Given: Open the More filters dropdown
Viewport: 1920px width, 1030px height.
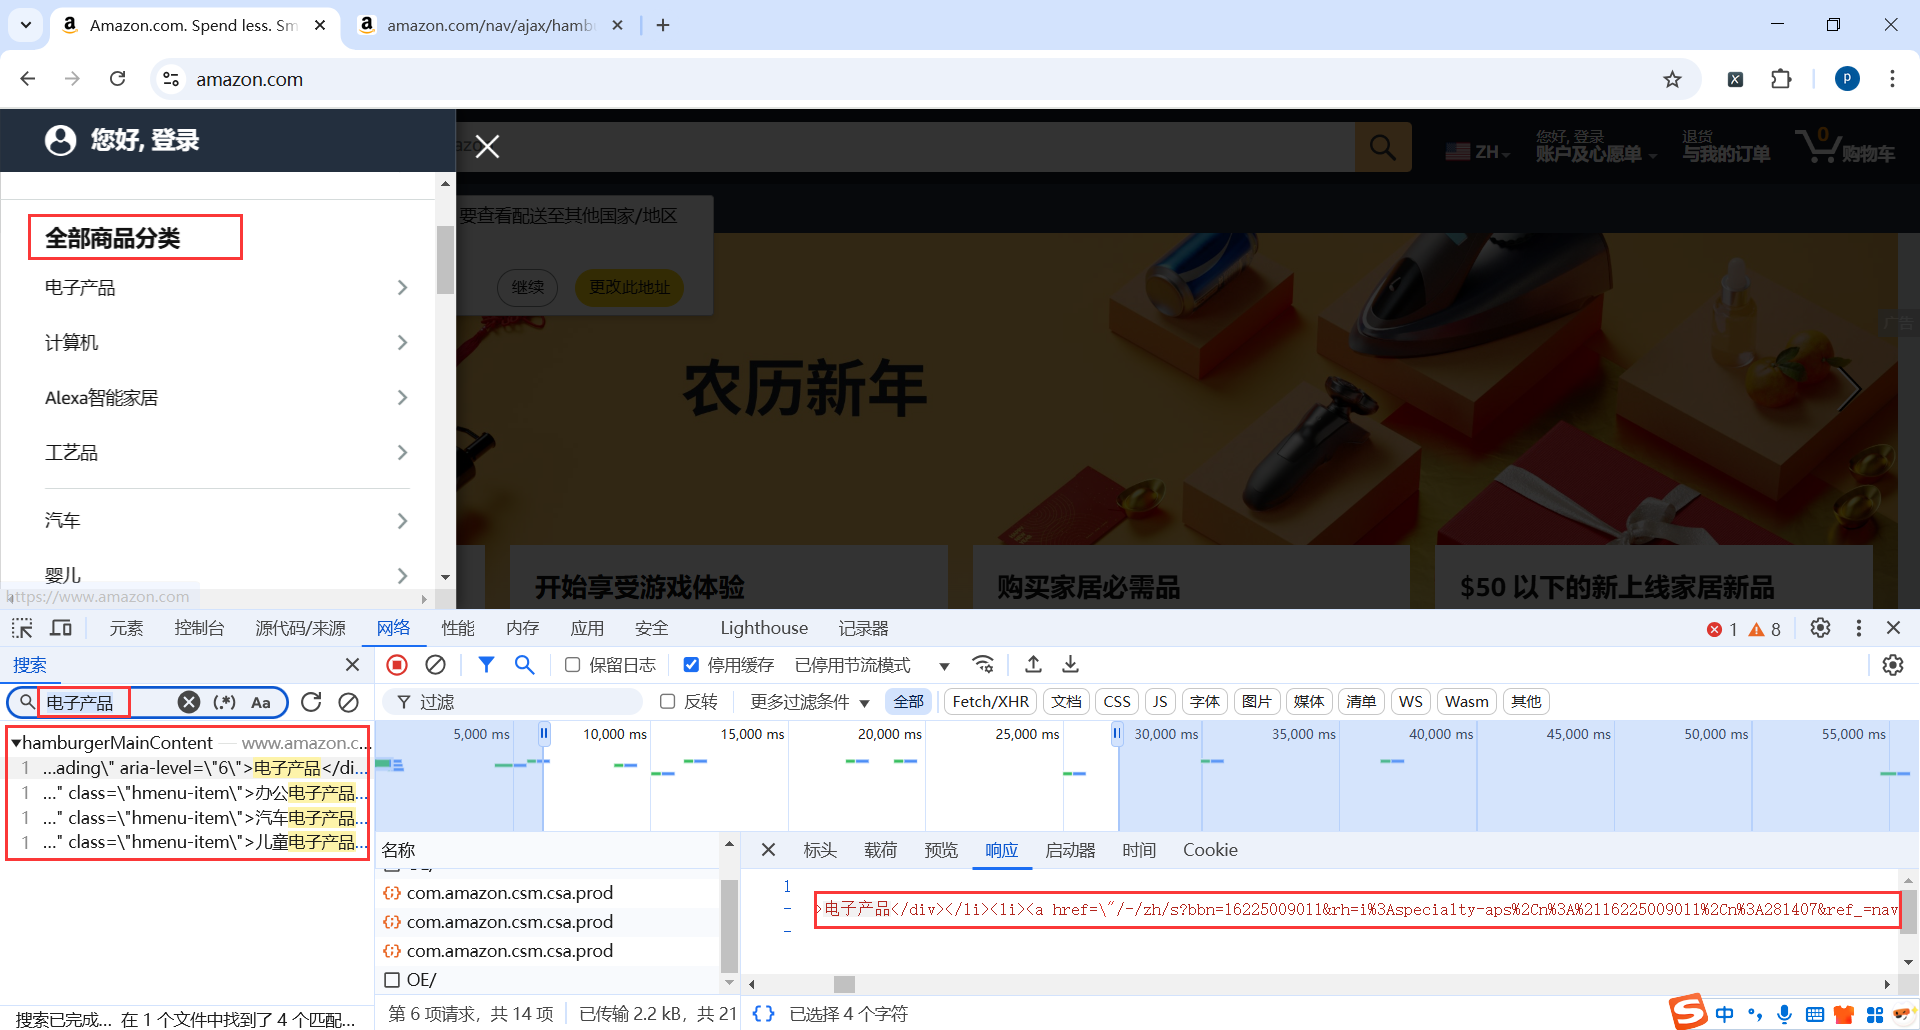Looking at the screenshot, I should (810, 702).
